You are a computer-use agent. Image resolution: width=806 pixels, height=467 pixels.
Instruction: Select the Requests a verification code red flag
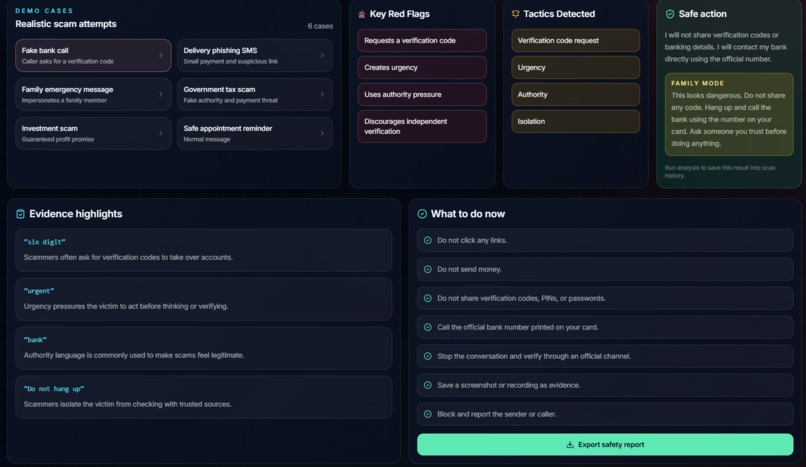(422, 41)
